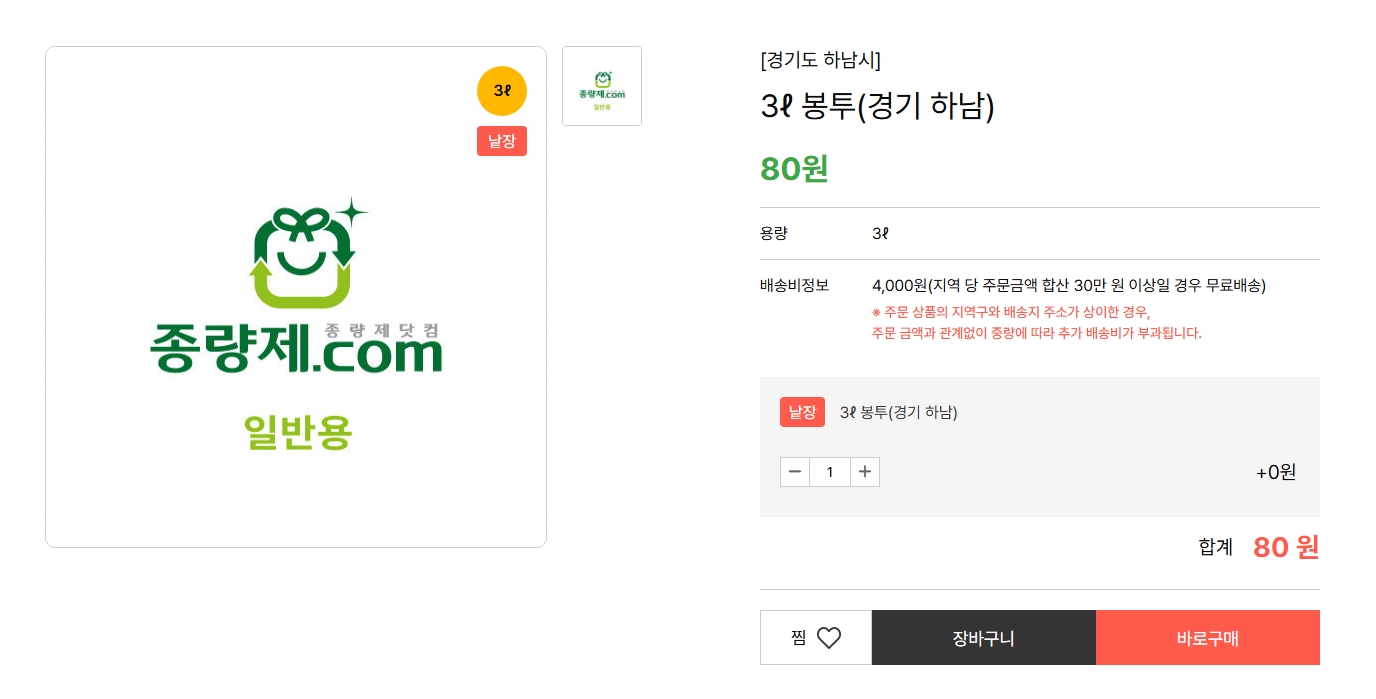Click the 3ℓ 봉투(경기 하남) option name
Screen dimensions: 1376x699
[898, 412]
